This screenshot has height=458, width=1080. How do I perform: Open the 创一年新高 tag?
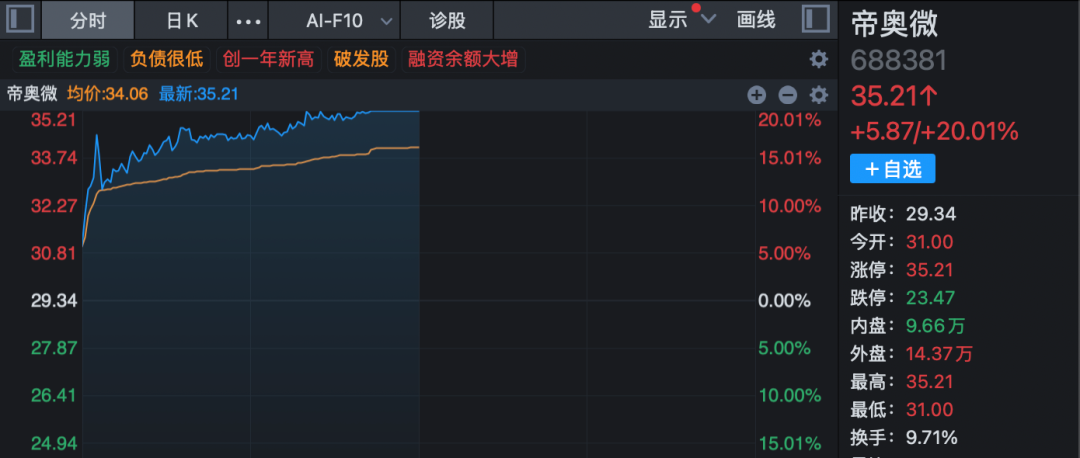[x=268, y=59]
